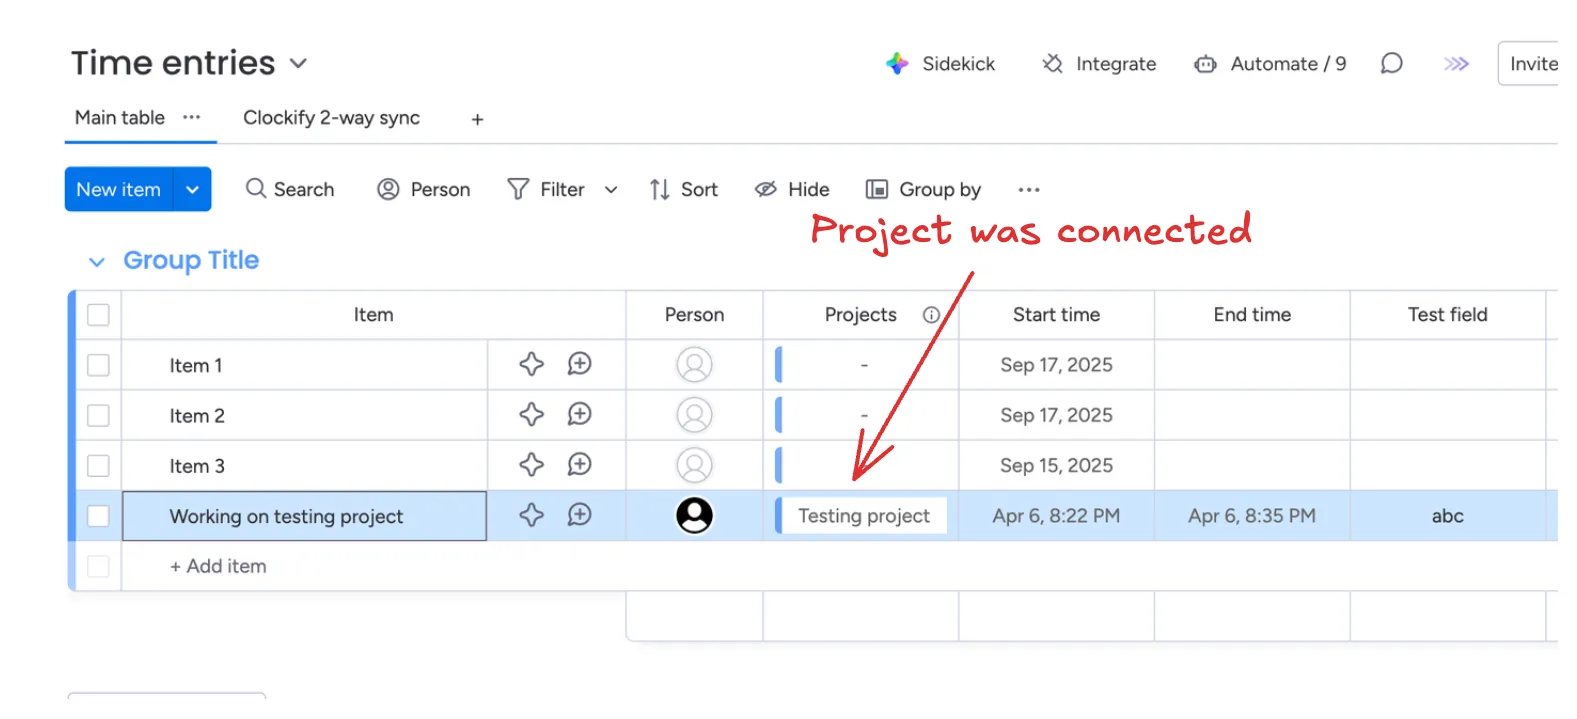Switch to the Clockify 2-way sync tab

click(x=331, y=118)
